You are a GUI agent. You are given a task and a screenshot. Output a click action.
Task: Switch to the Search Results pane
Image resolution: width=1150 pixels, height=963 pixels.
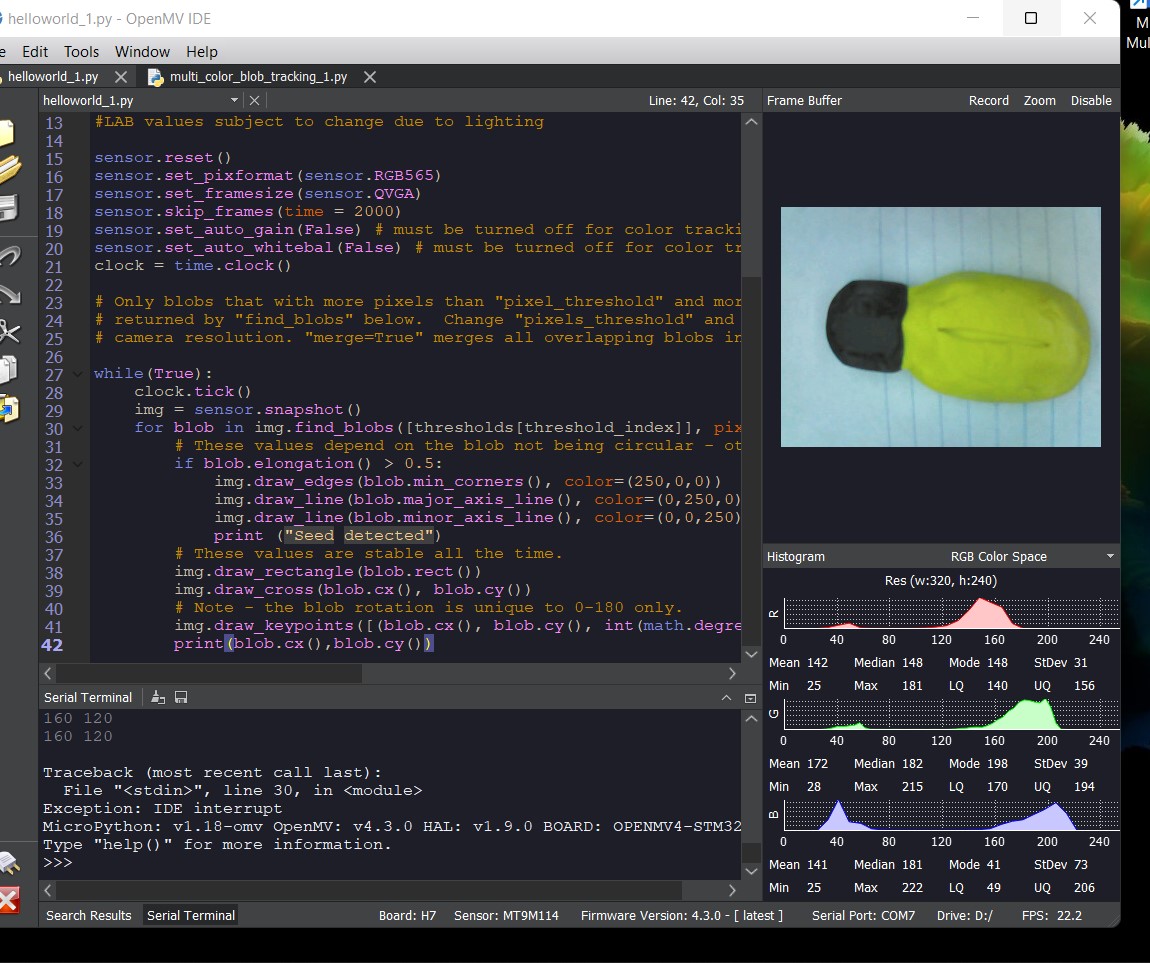click(89, 915)
